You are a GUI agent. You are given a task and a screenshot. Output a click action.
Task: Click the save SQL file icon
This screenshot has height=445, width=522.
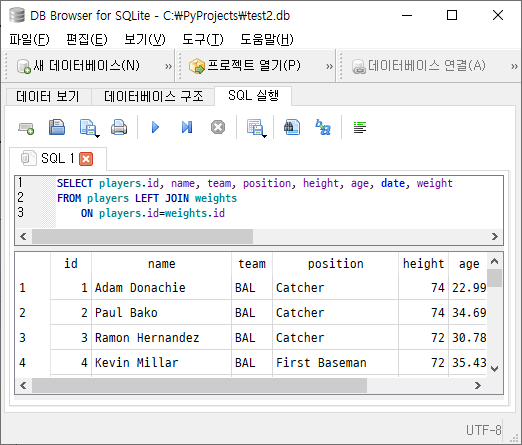(88, 127)
